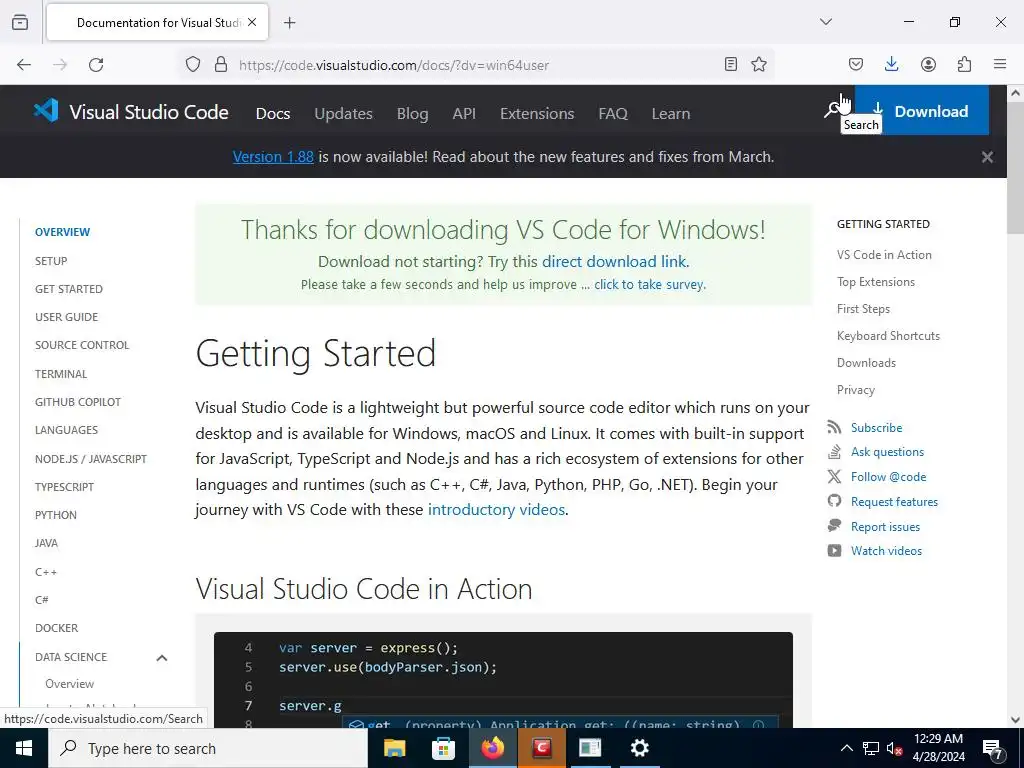Open a new tab with the plus button
Screen dimensions: 1024x768
tap(289, 23)
